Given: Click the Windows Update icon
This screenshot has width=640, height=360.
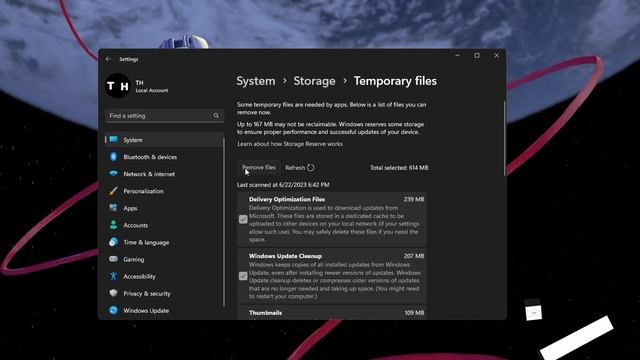Looking at the screenshot, I should pyautogui.click(x=113, y=310).
